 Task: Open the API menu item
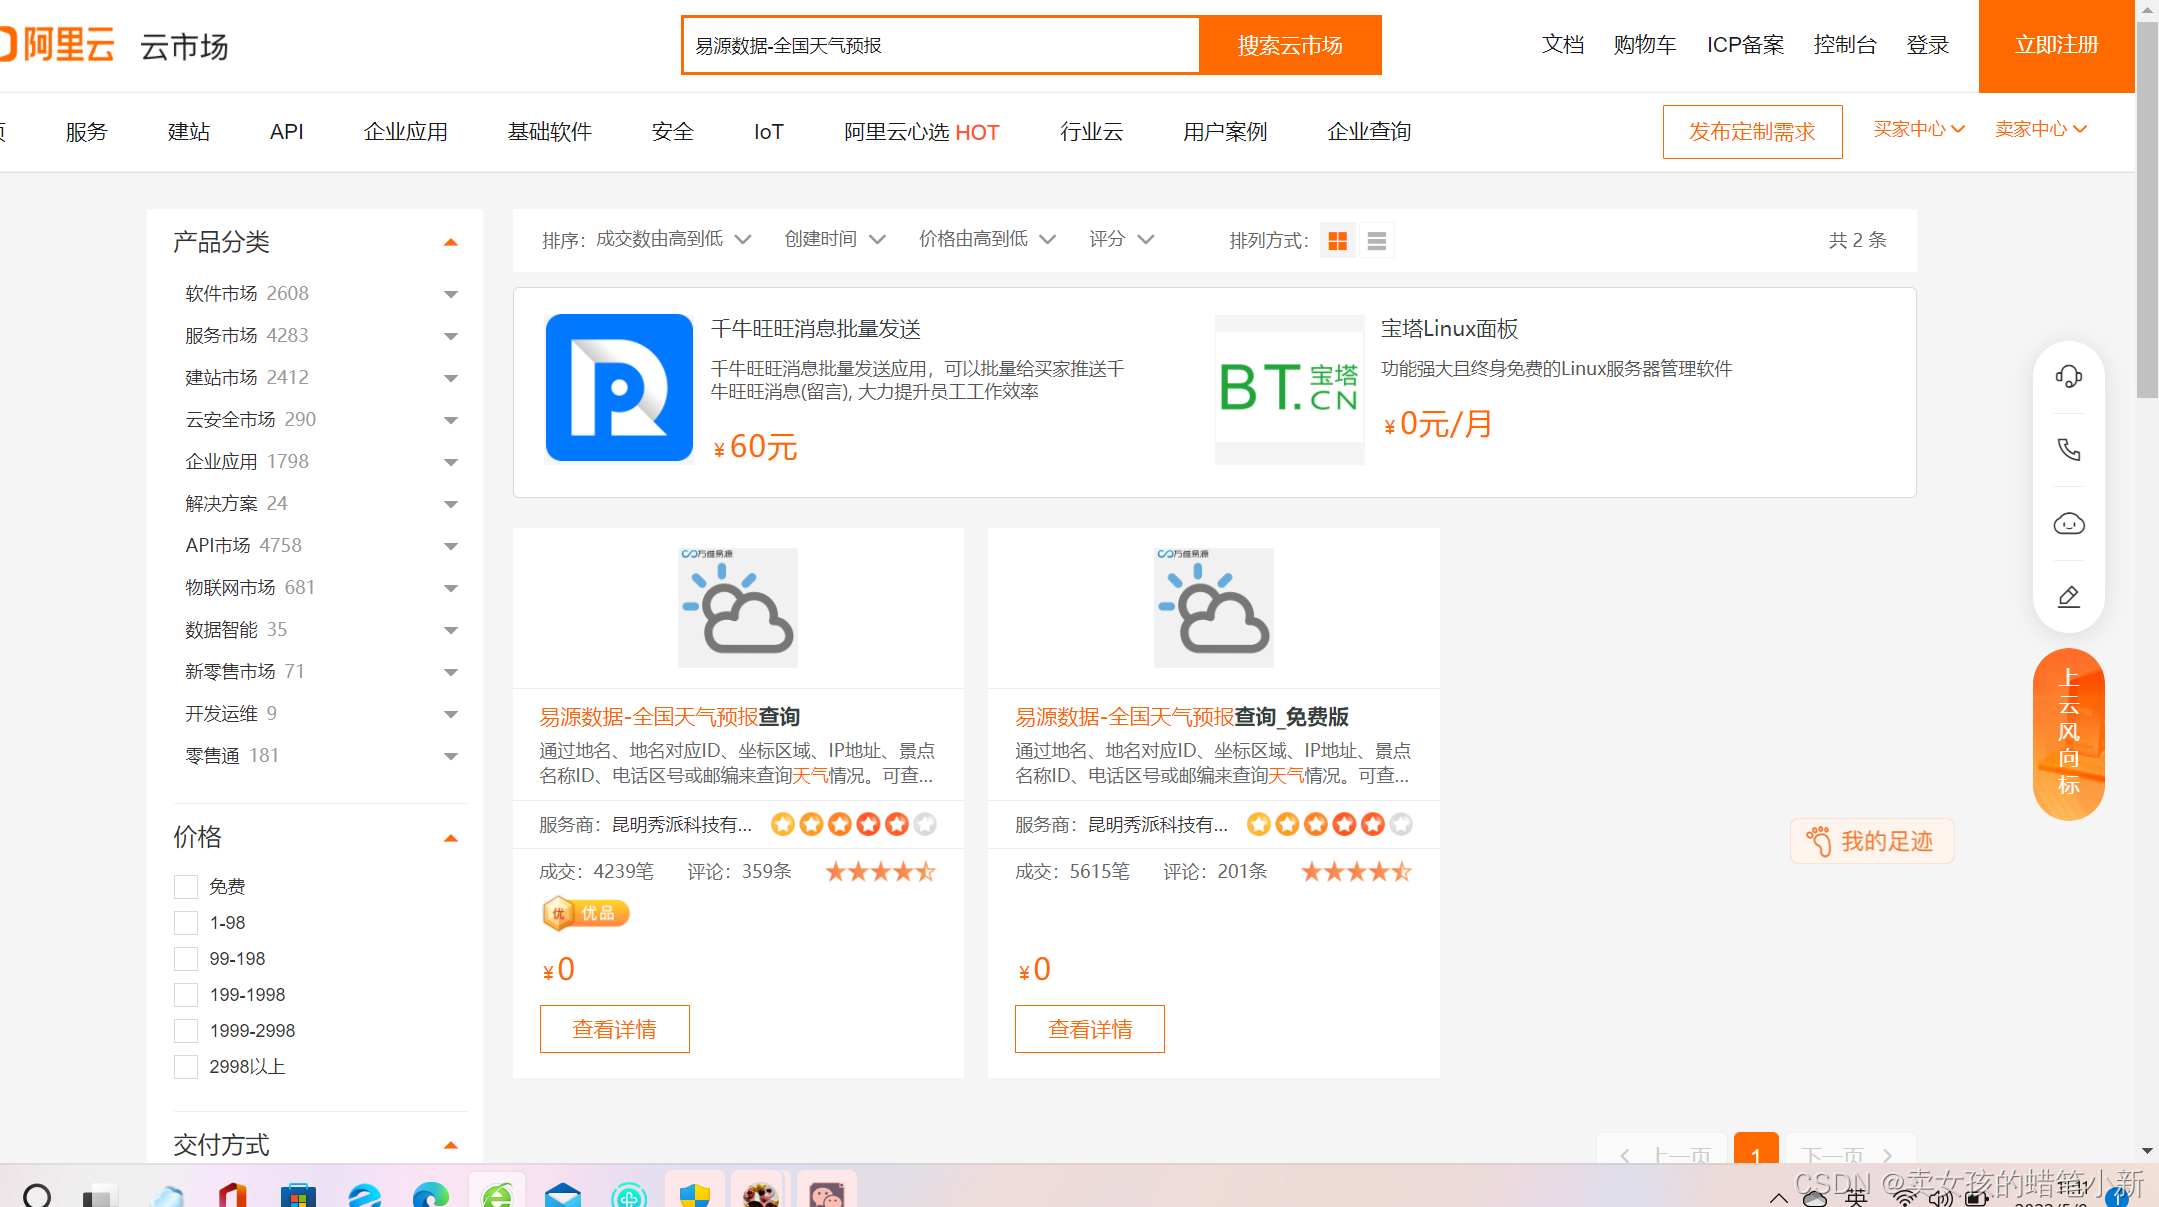(286, 132)
